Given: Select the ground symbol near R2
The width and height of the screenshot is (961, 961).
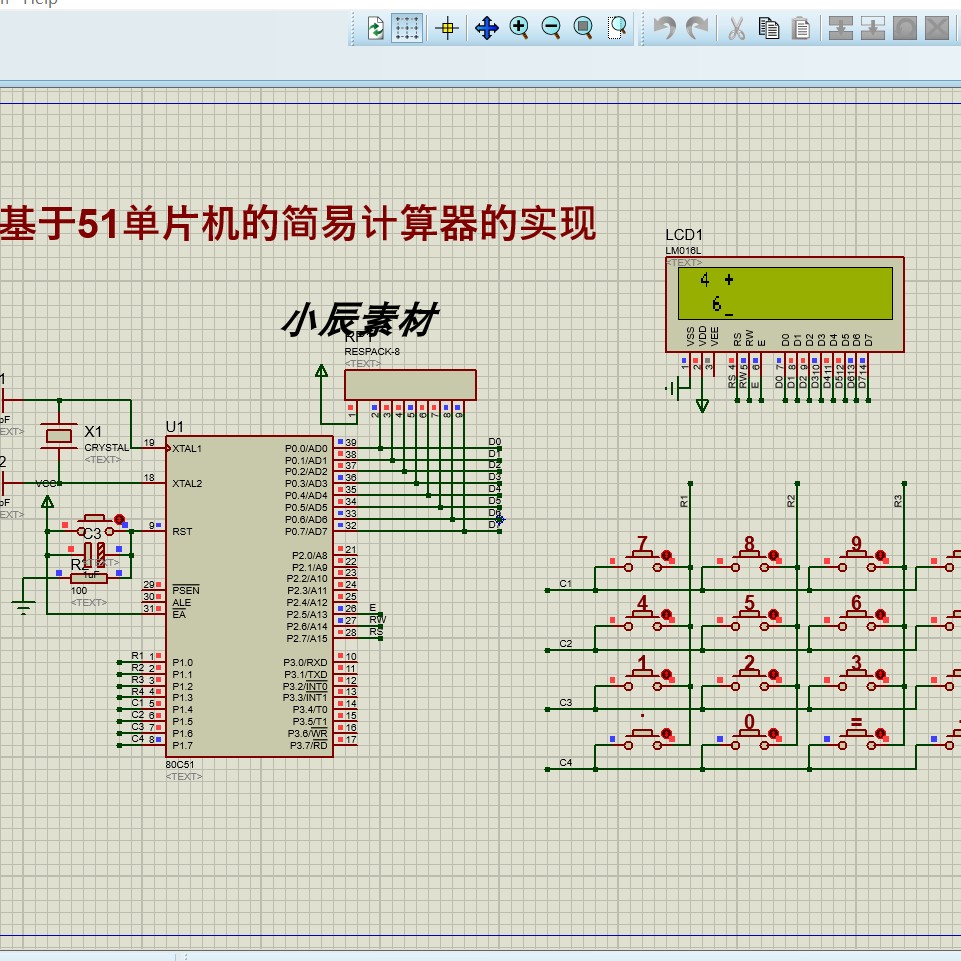Looking at the screenshot, I should (x=23, y=609).
